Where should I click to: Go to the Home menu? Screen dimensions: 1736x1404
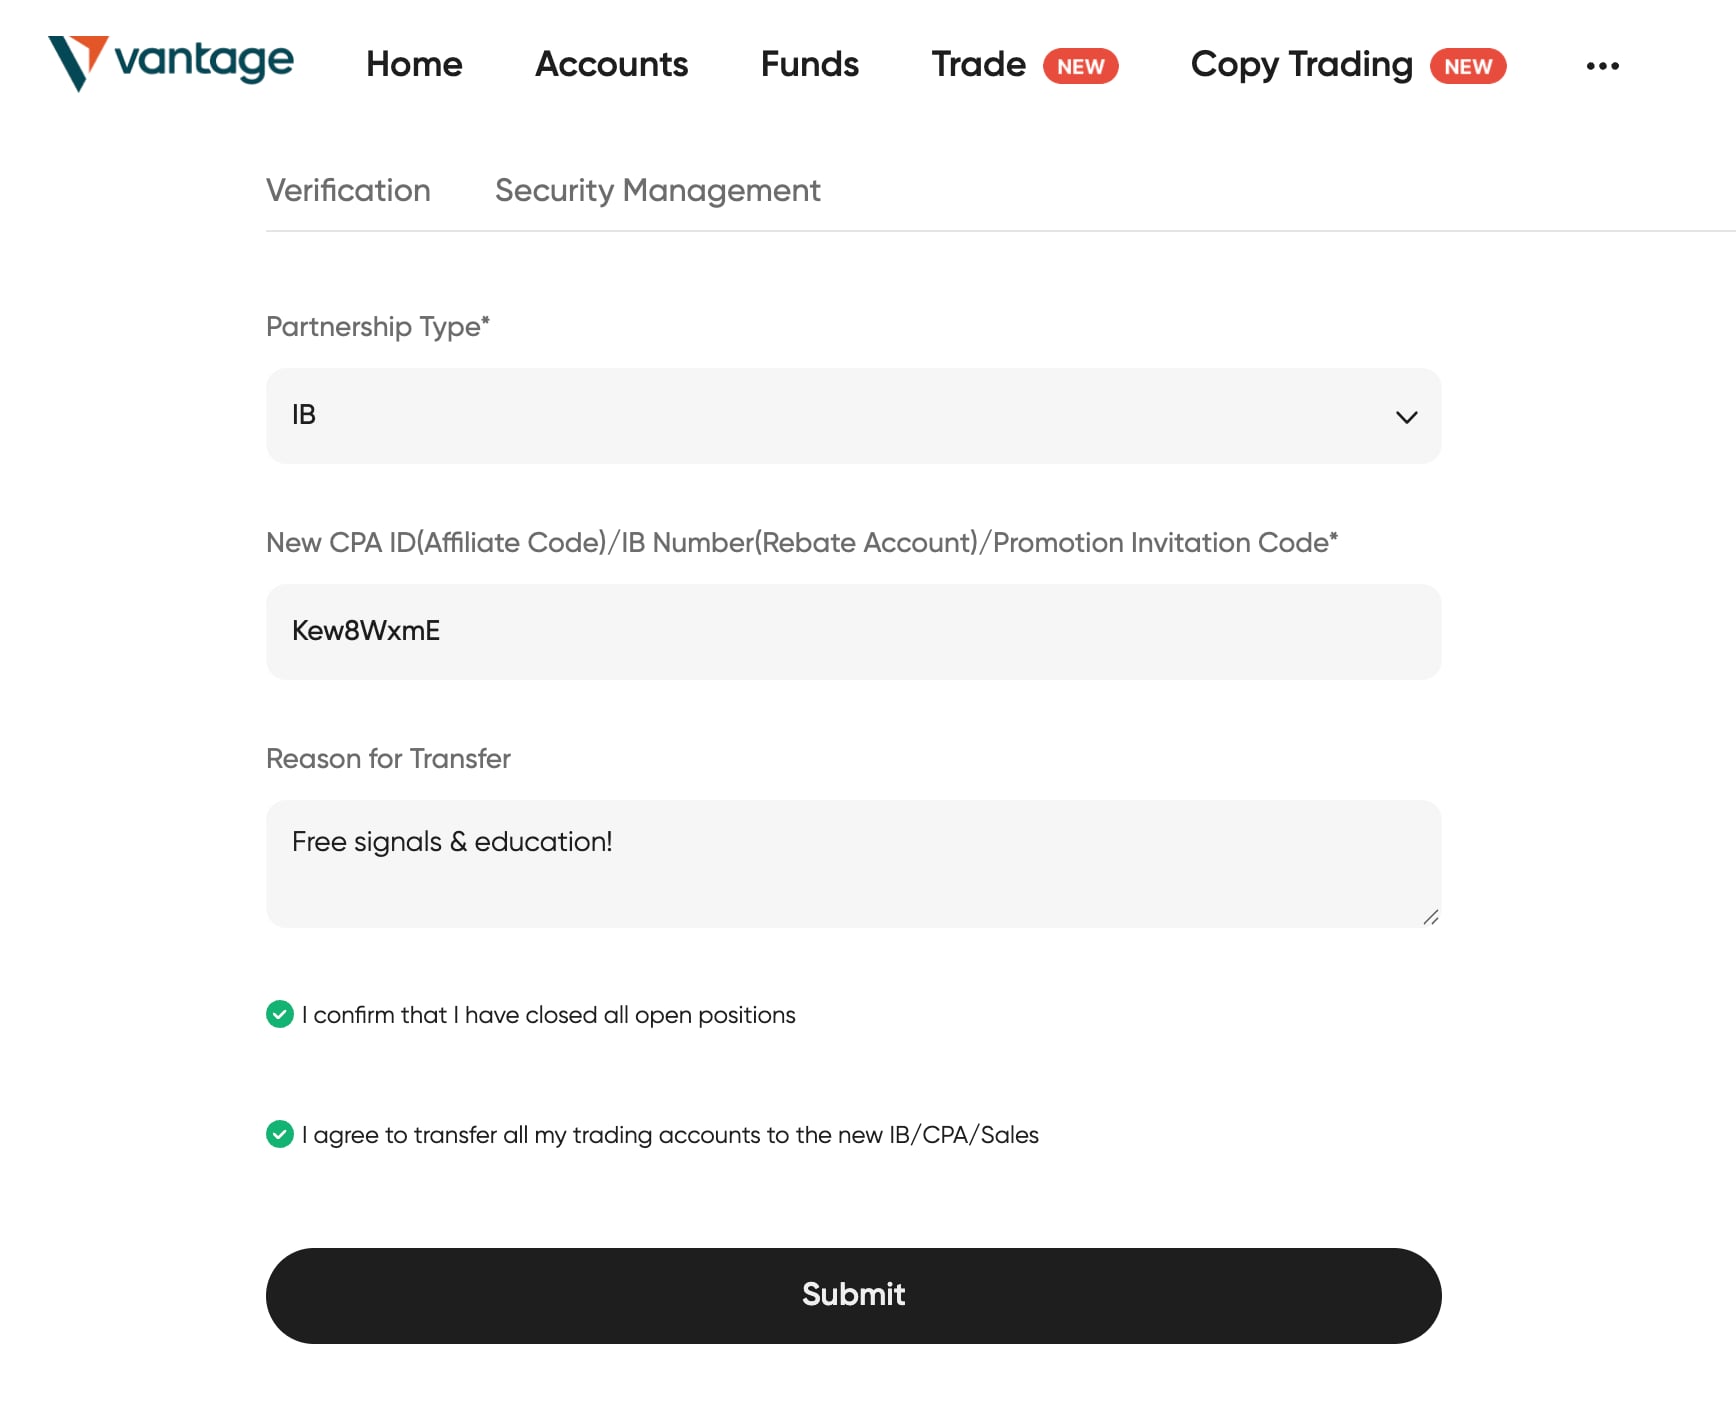414,64
